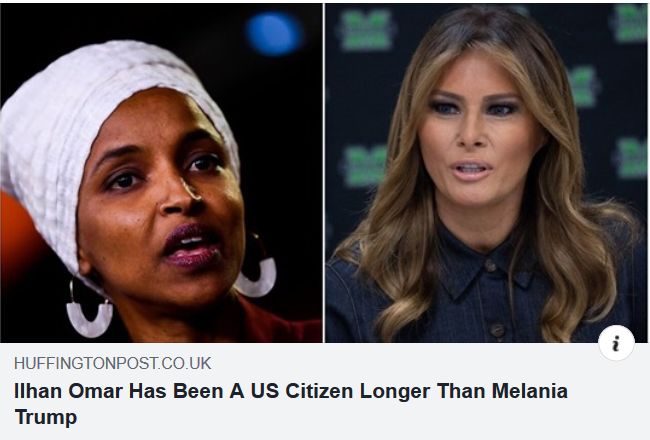Click "US Citizen" in the headline text

[x=300, y=391]
